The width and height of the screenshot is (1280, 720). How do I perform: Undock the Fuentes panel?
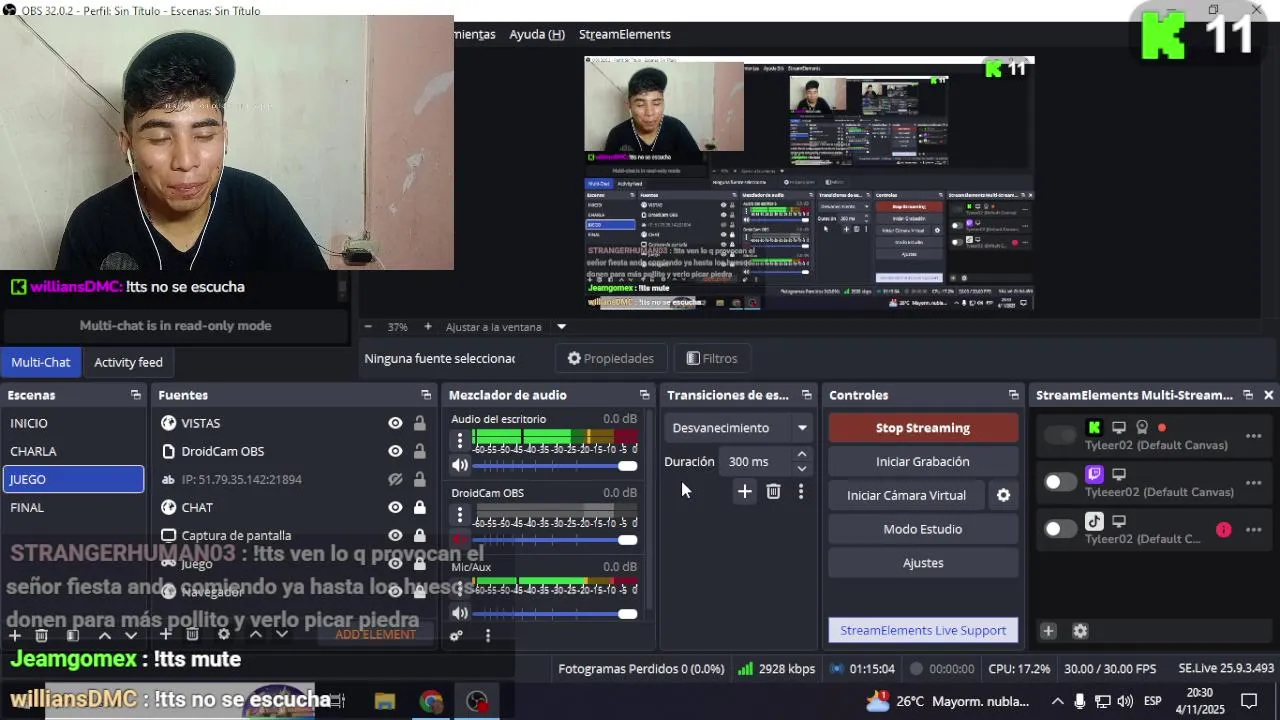[x=425, y=395]
